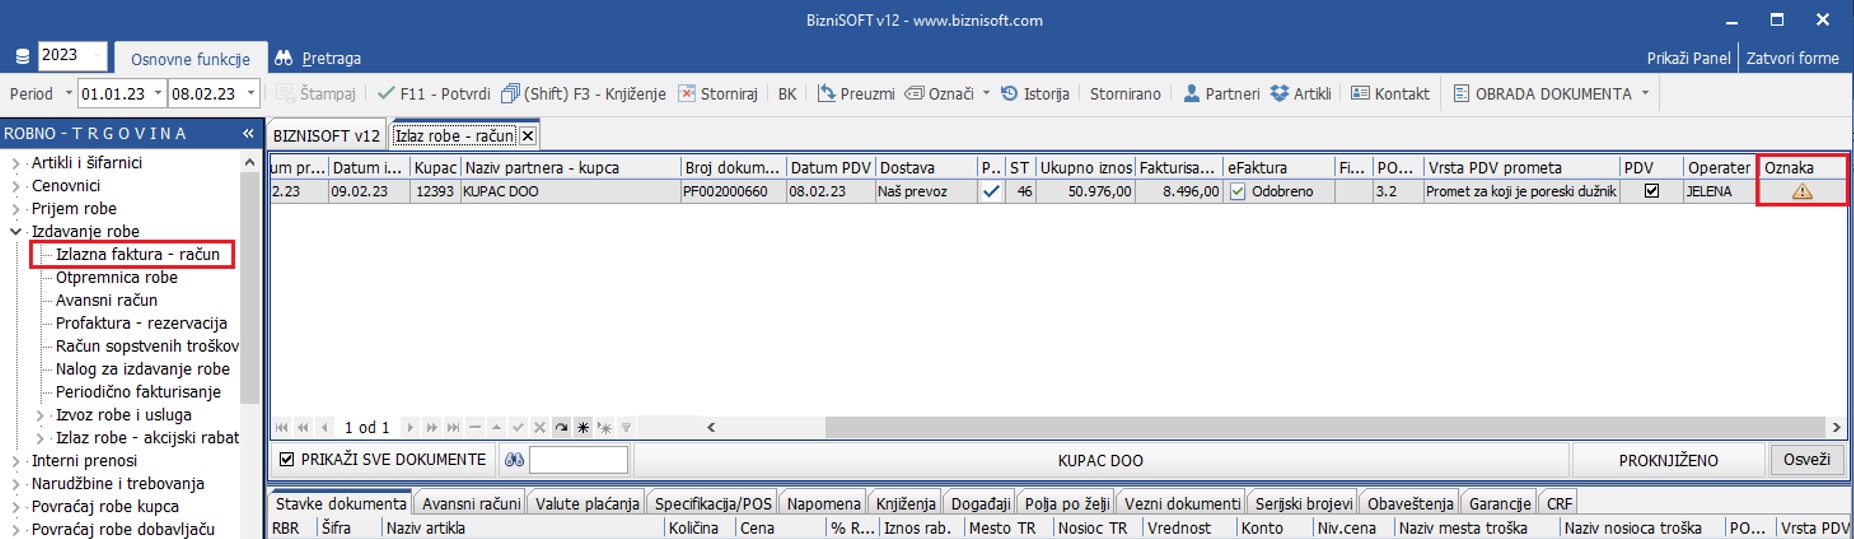Go to previous record arrow
Screen dimensions: 1854x539
(x=324, y=427)
